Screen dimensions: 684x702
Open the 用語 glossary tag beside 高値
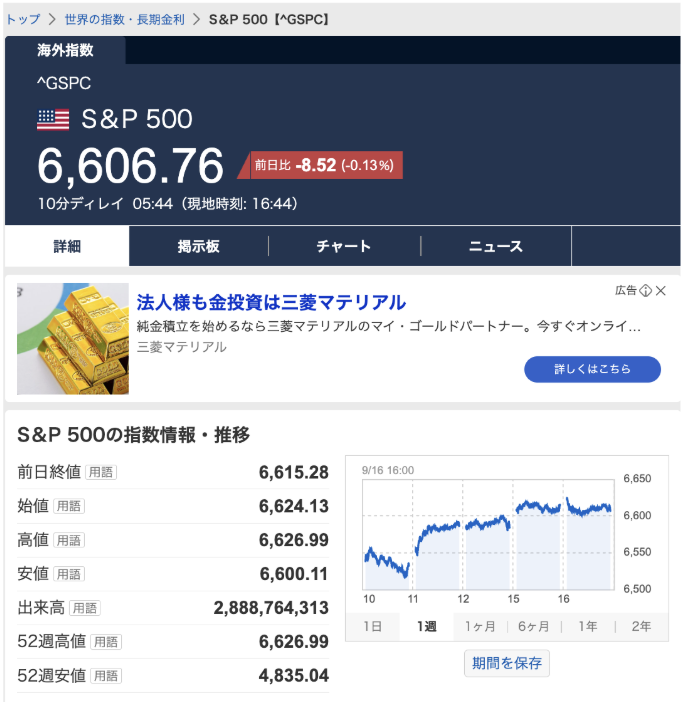tap(68, 540)
